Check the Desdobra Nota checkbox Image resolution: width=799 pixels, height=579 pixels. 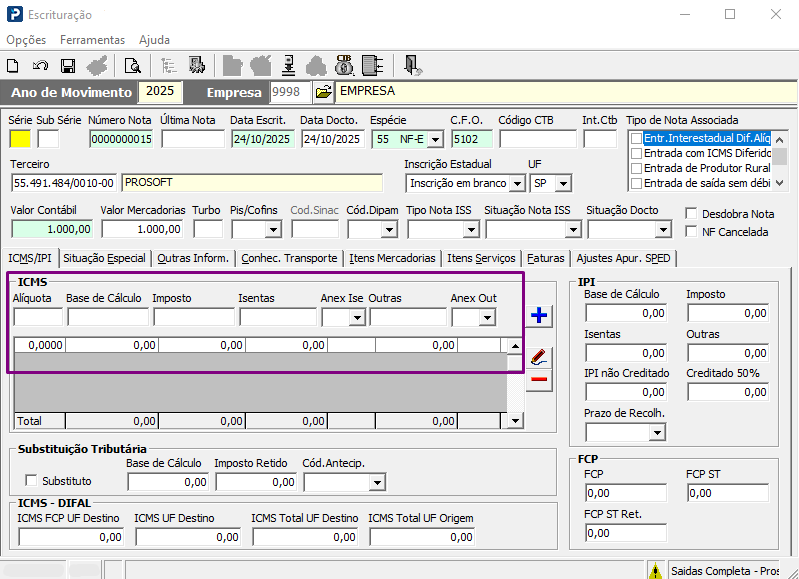692,214
